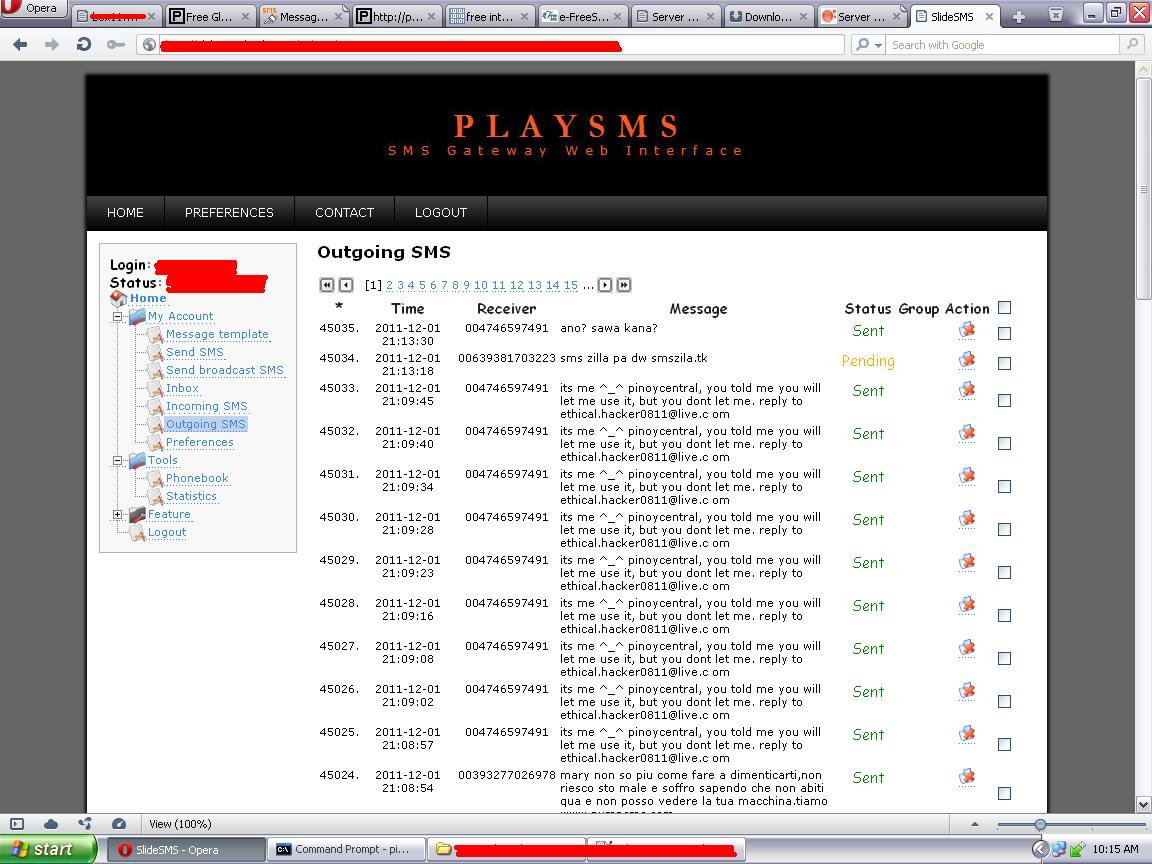Go to the next page using the arrow
The height and width of the screenshot is (864, 1152).
tap(606, 285)
